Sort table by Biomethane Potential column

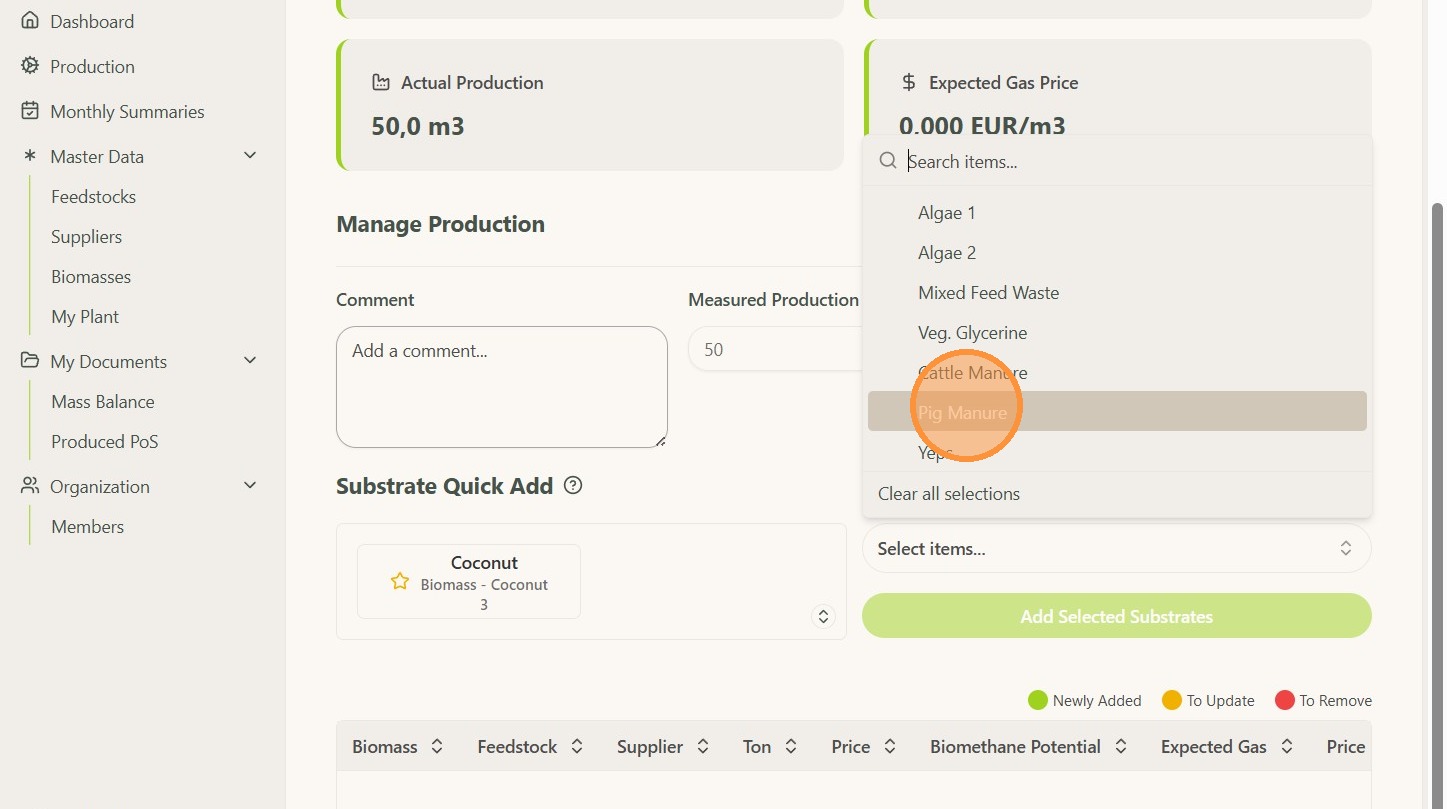[x=1121, y=747]
